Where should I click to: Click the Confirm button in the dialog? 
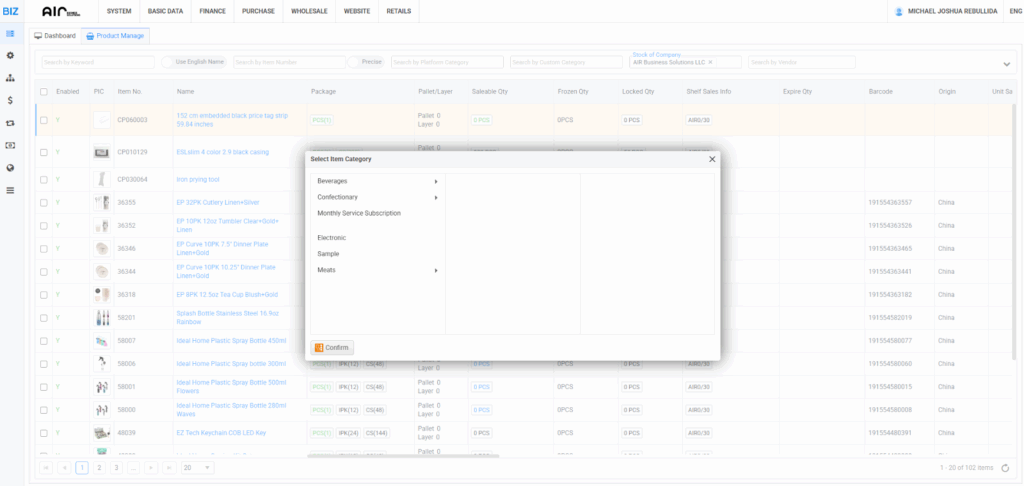pos(332,347)
